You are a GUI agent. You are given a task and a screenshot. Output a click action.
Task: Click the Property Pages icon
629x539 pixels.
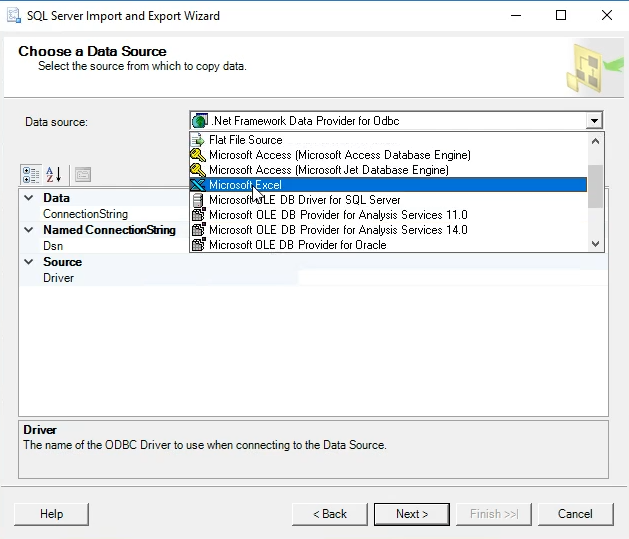point(83,174)
